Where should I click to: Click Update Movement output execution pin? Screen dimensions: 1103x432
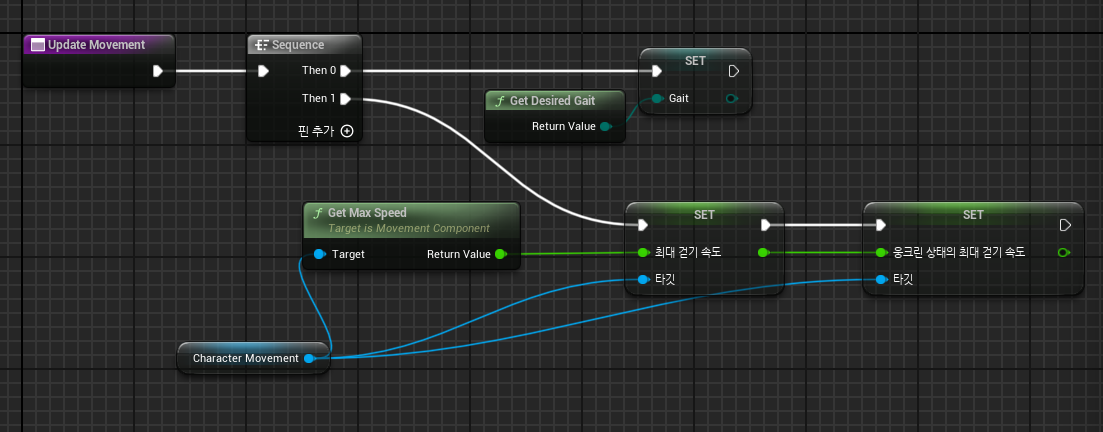pyautogui.click(x=158, y=70)
